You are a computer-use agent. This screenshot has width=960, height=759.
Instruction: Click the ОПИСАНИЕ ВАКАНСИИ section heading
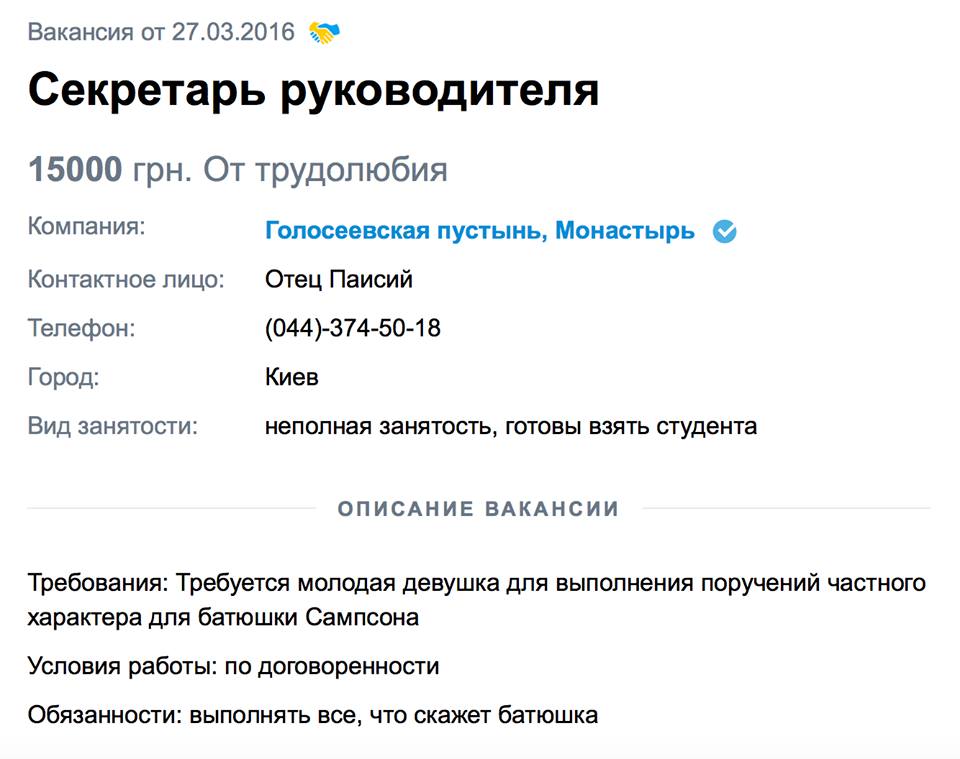(x=478, y=509)
